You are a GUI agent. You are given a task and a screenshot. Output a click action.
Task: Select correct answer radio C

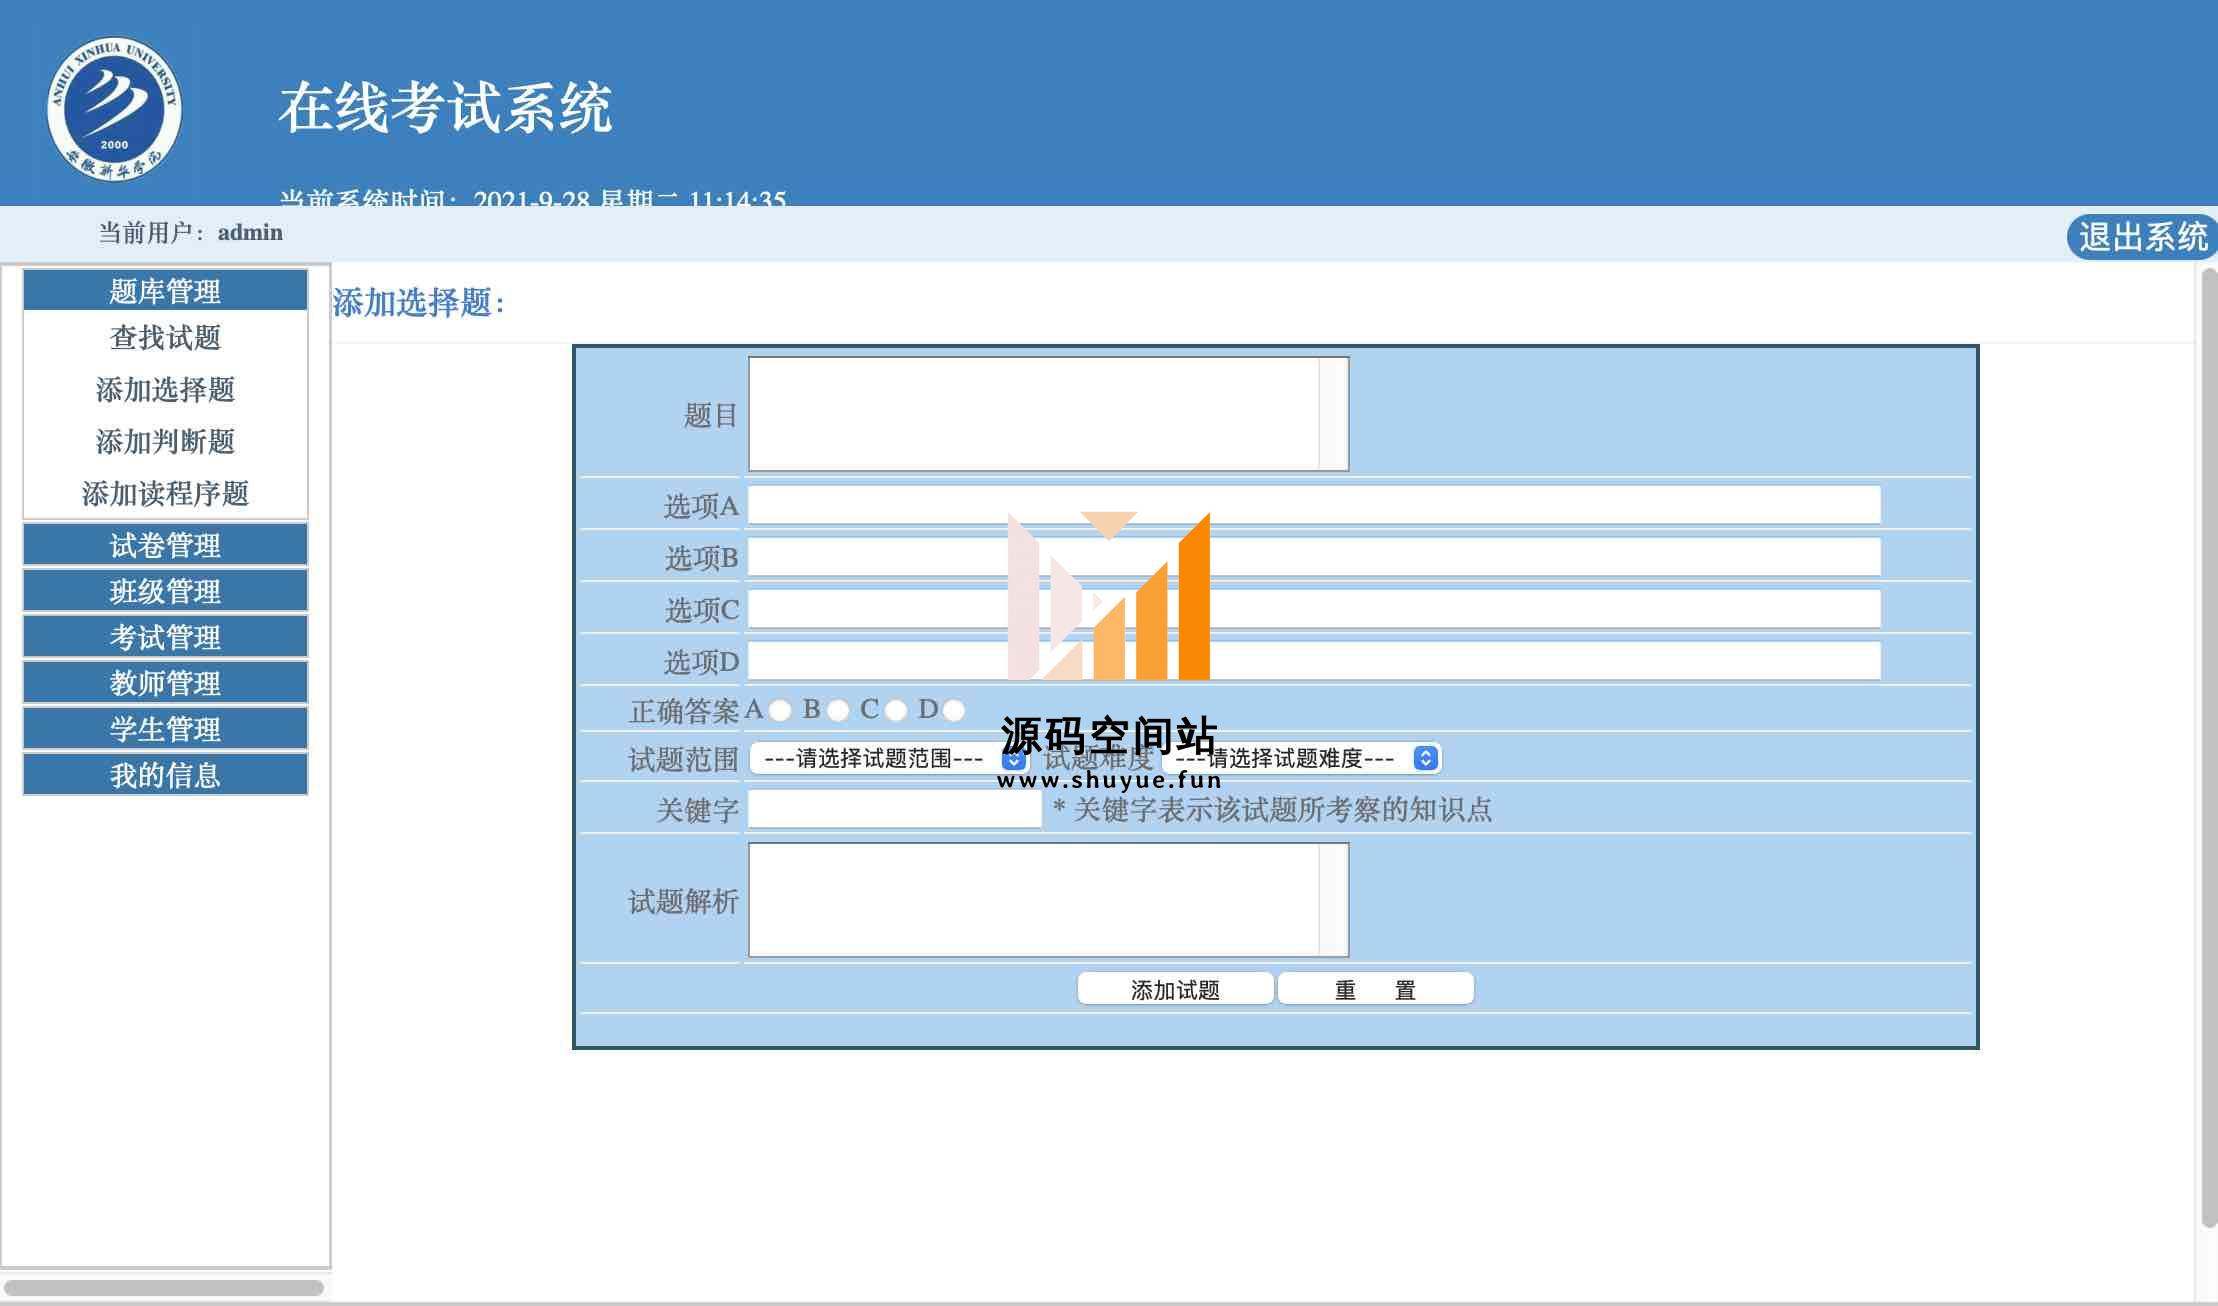tap(896, 710)
